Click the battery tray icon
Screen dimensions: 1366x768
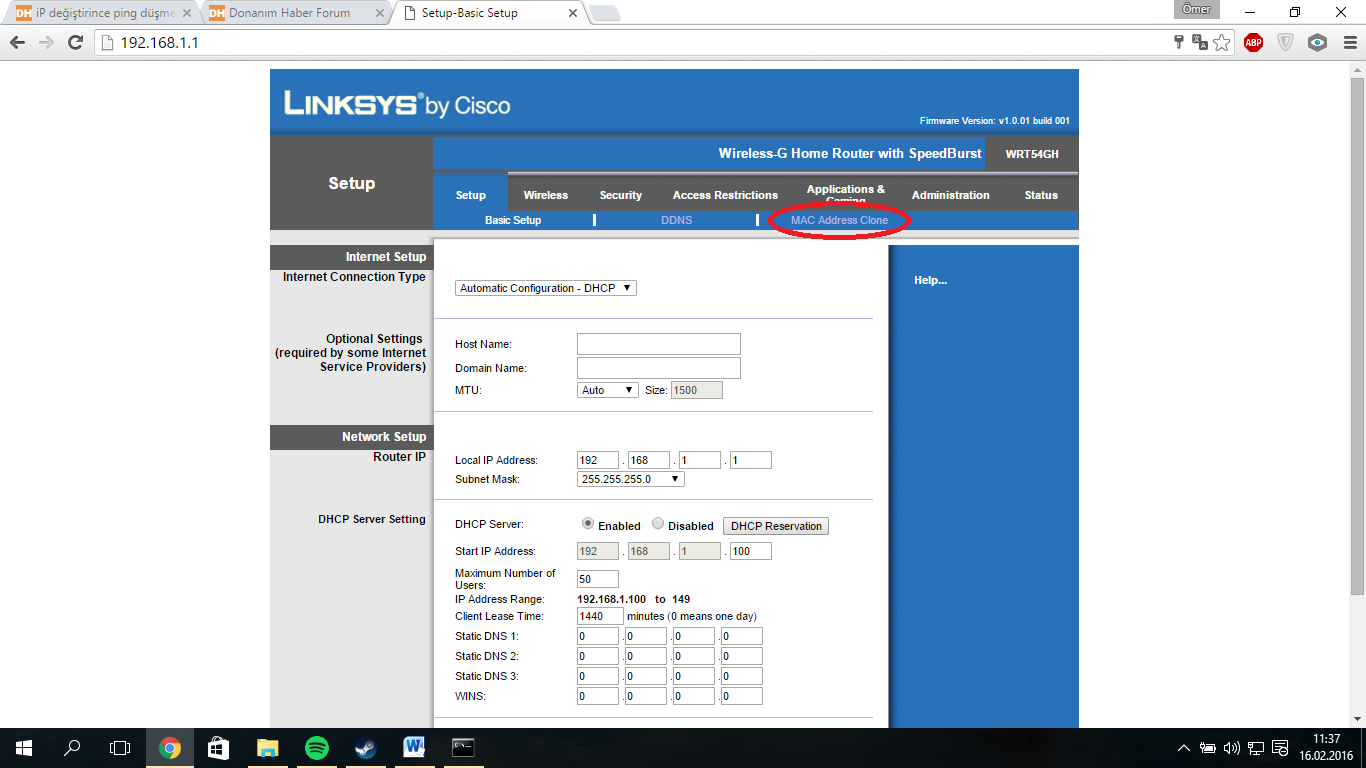click(1208, 747)
